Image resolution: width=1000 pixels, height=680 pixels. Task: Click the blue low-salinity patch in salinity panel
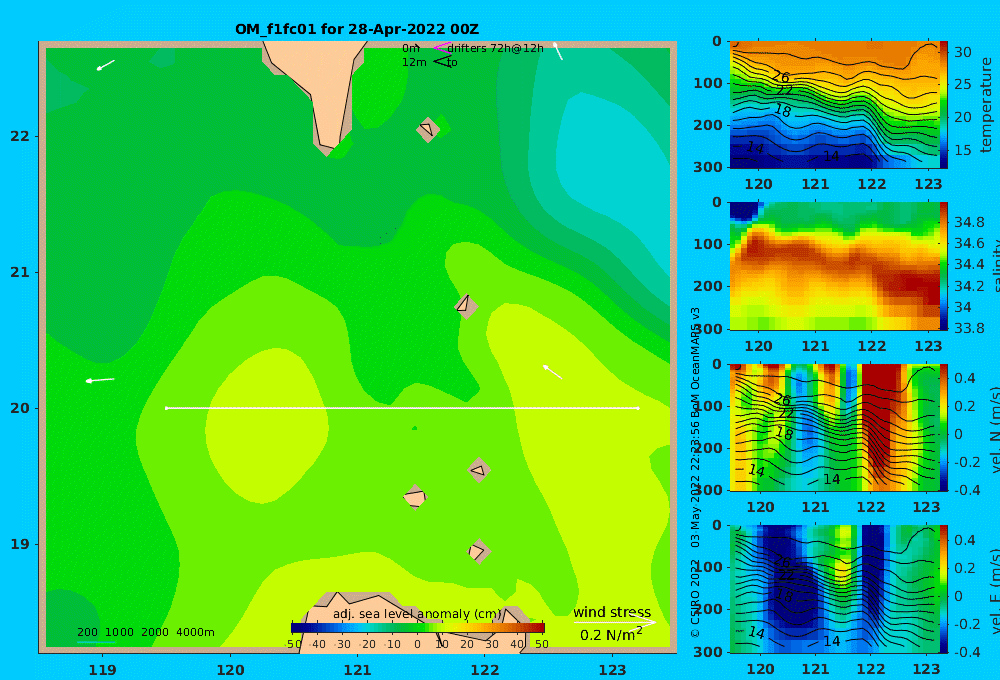click(744, 211)
